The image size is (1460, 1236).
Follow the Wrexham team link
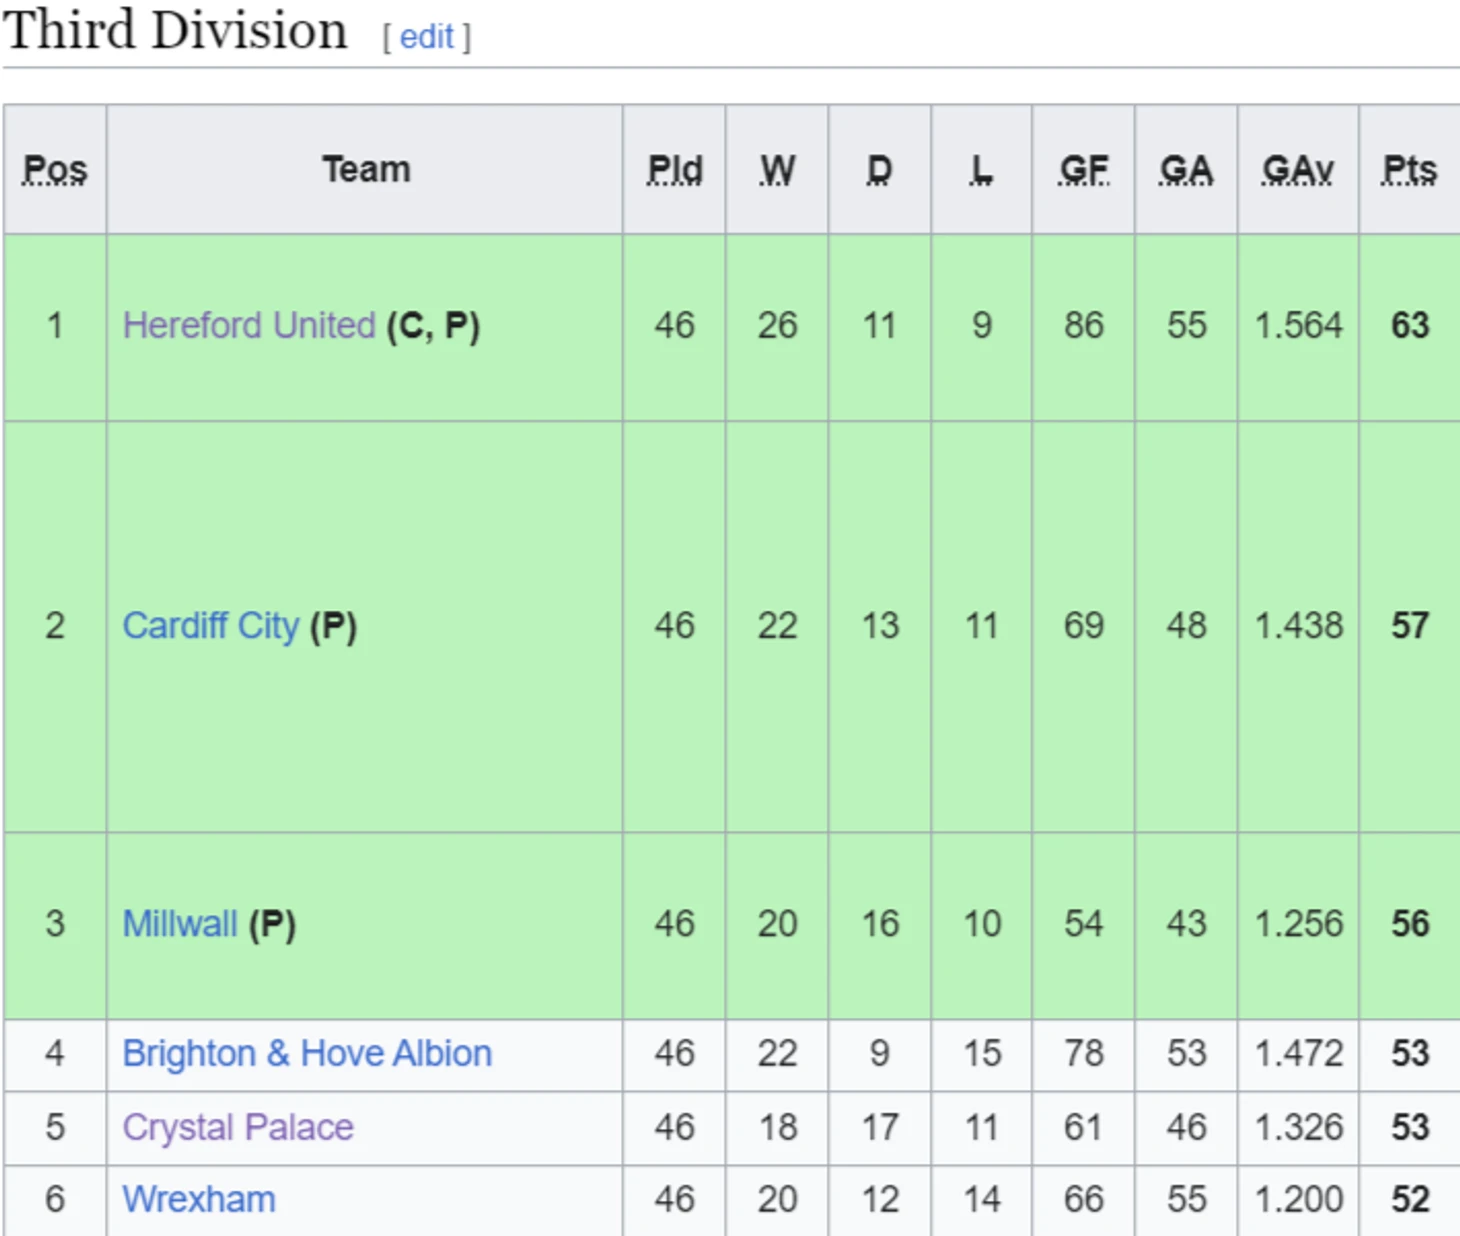[x=199, y=1200]
